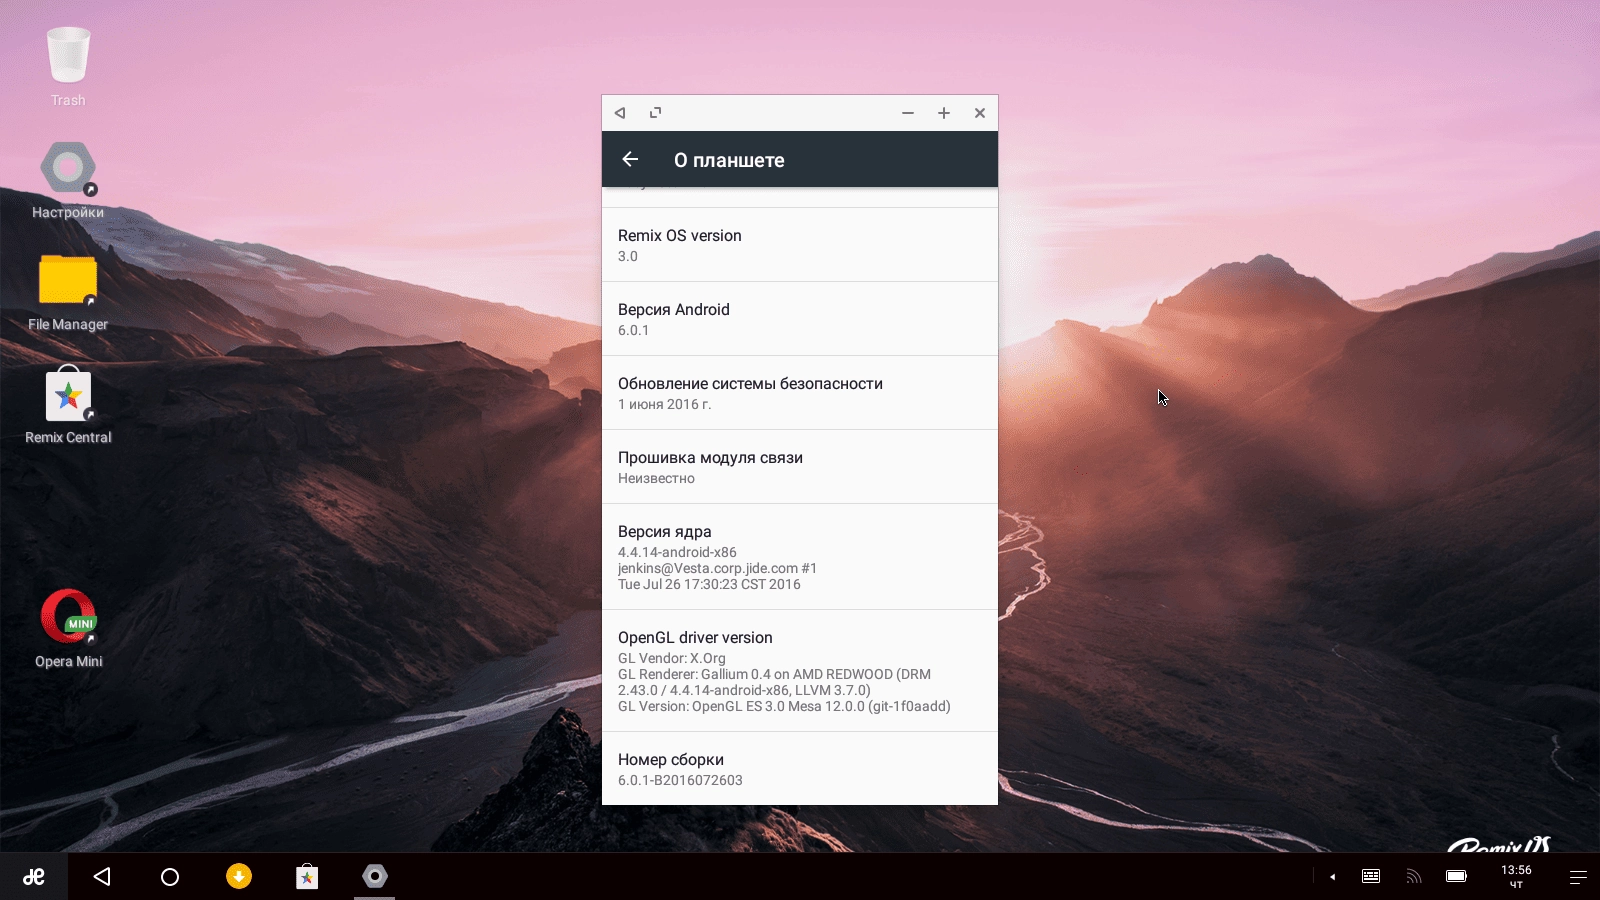Maximize the settings window with the plus
1600x900 pixels.
pos(944,113)
